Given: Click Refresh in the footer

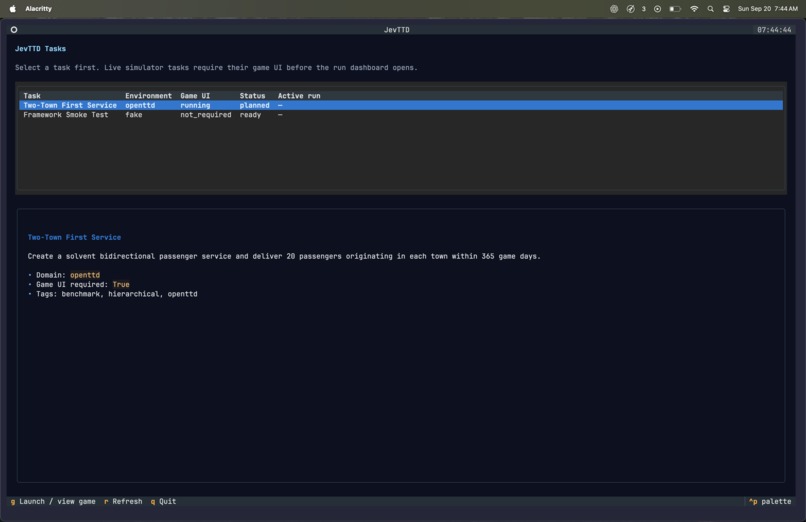Looking at the screenshot, I should pyautogui.click(x=123, y=501).
